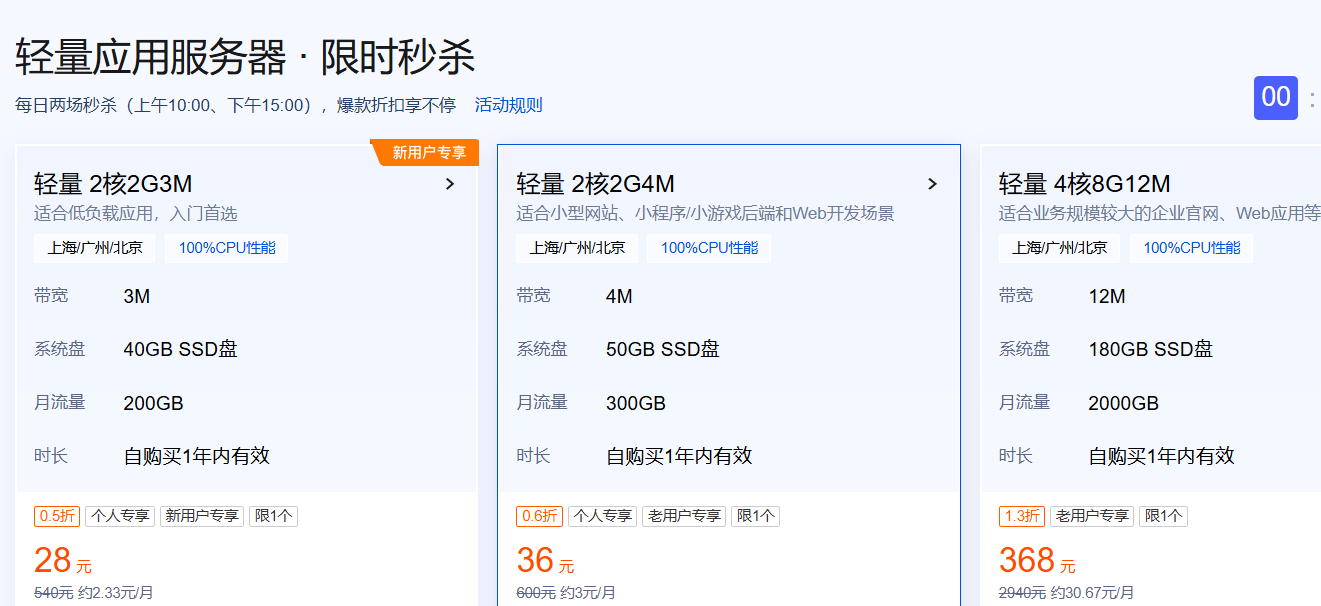
Task: Open the 活动规则 link
Action: (508, 105)
